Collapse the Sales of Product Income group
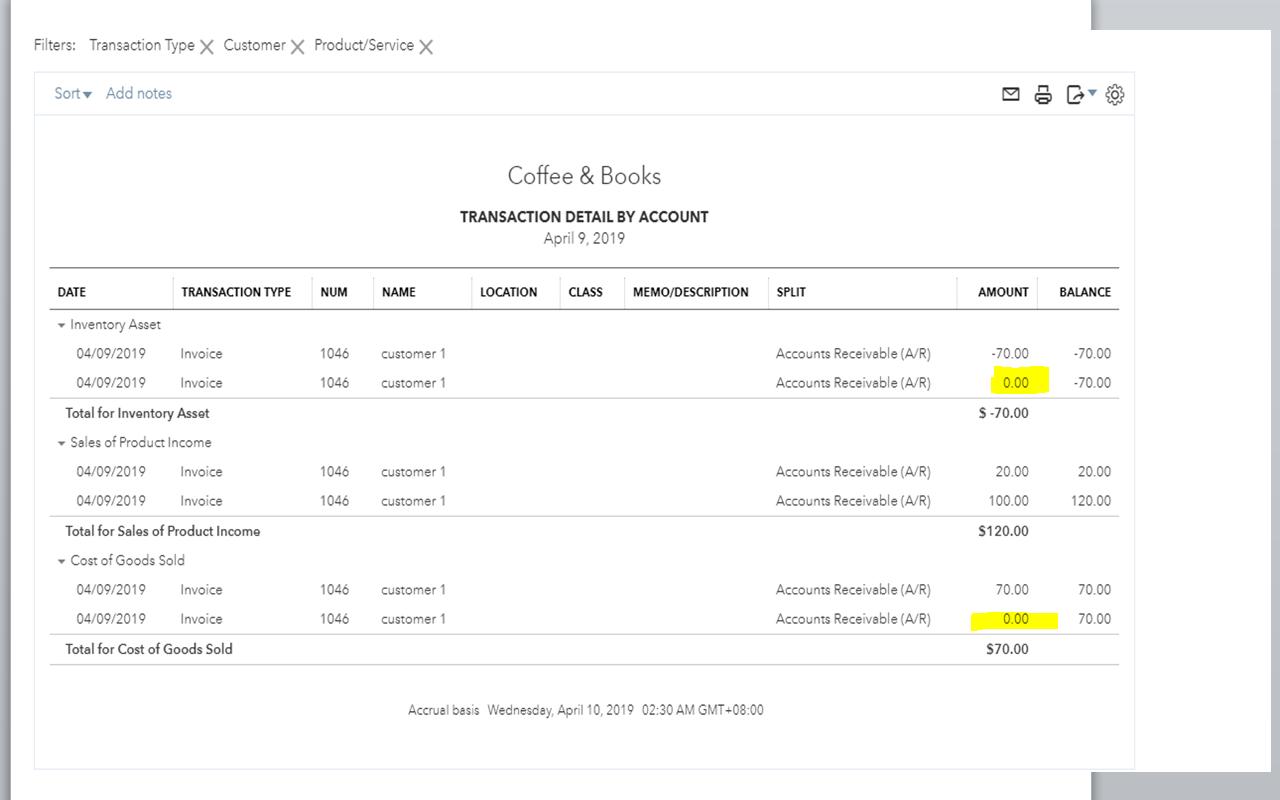 (62, 443)
